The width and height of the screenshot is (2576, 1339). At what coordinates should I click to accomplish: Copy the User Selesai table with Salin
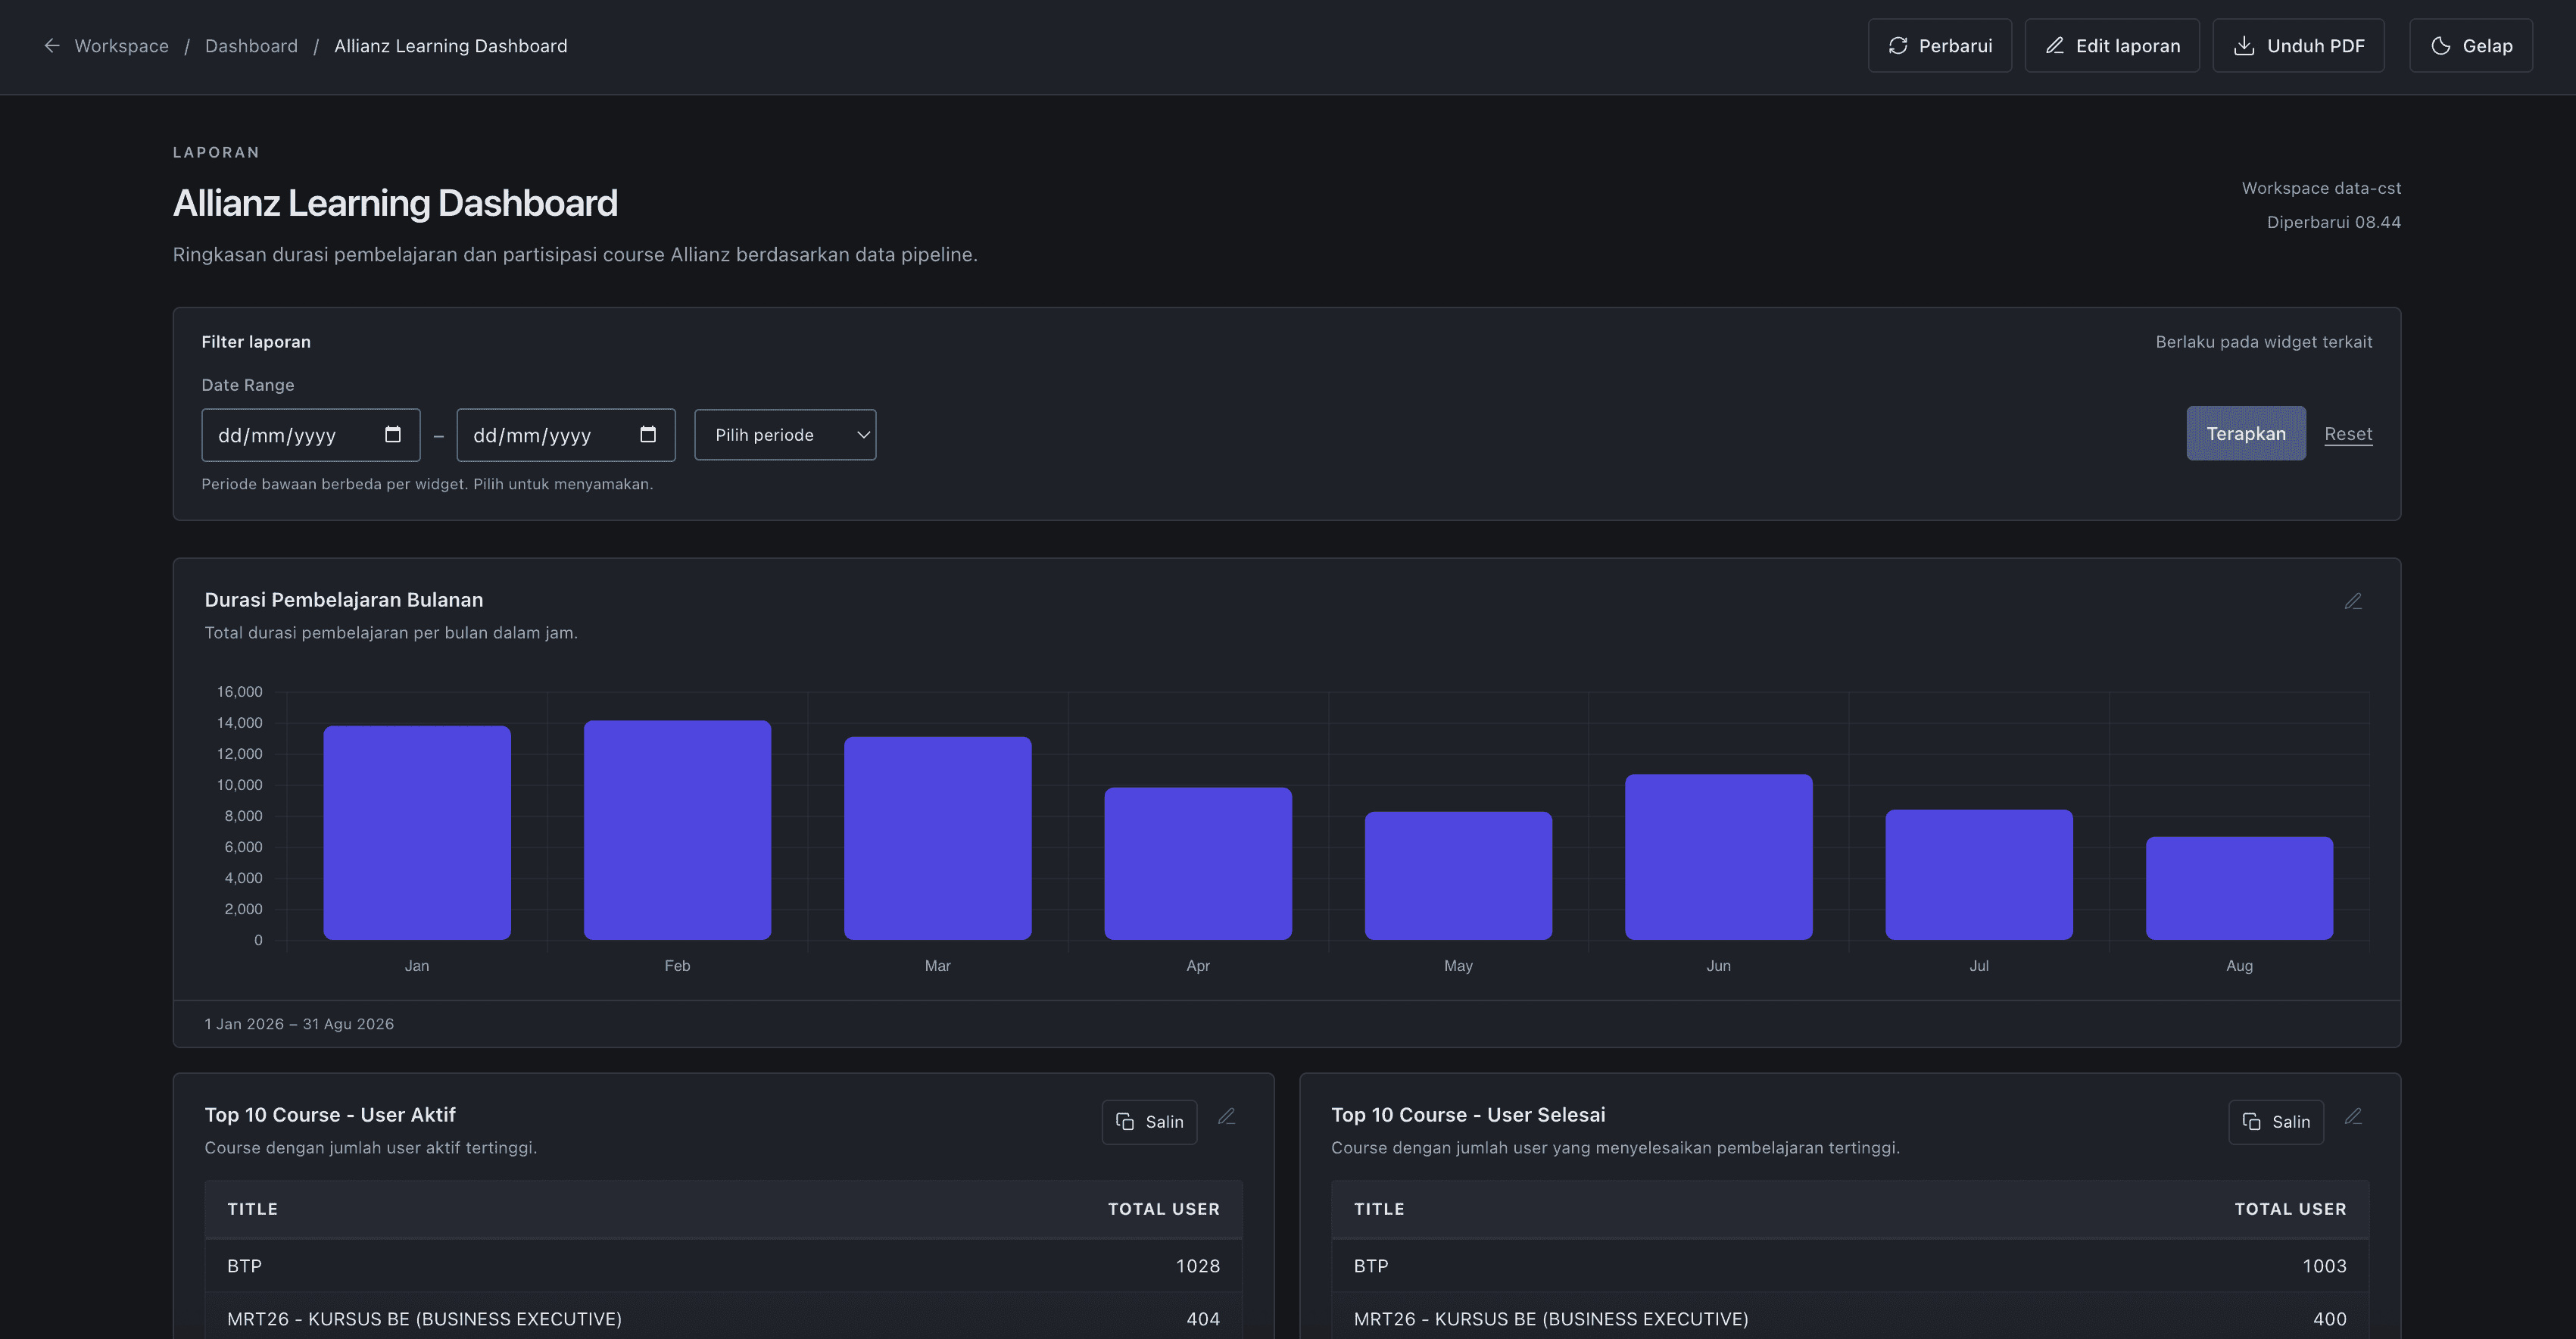click(2275, 1122)
